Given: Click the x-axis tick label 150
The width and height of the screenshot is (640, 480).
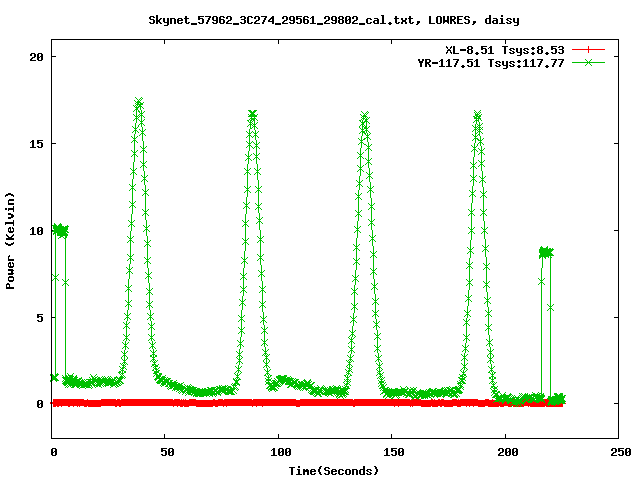Looking at the screenshot, I should pyautogui.click(x=394, y=452).
